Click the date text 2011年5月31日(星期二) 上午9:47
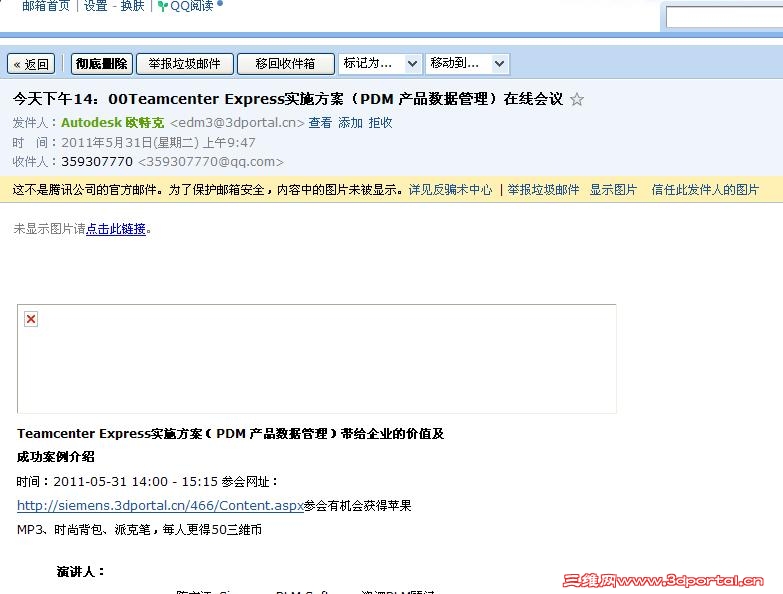 158,143
